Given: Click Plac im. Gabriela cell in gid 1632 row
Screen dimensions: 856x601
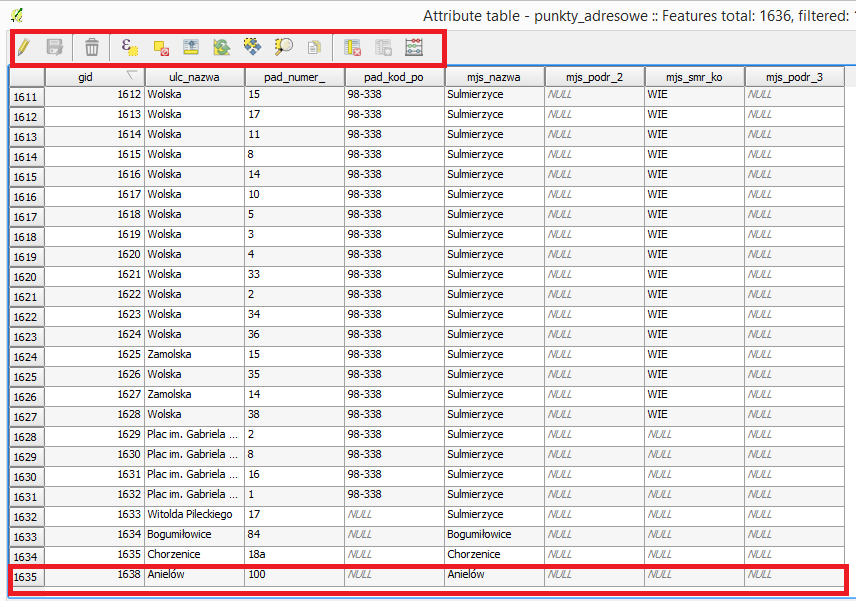Looking at the screenshot, I should [x=194, y=495].
